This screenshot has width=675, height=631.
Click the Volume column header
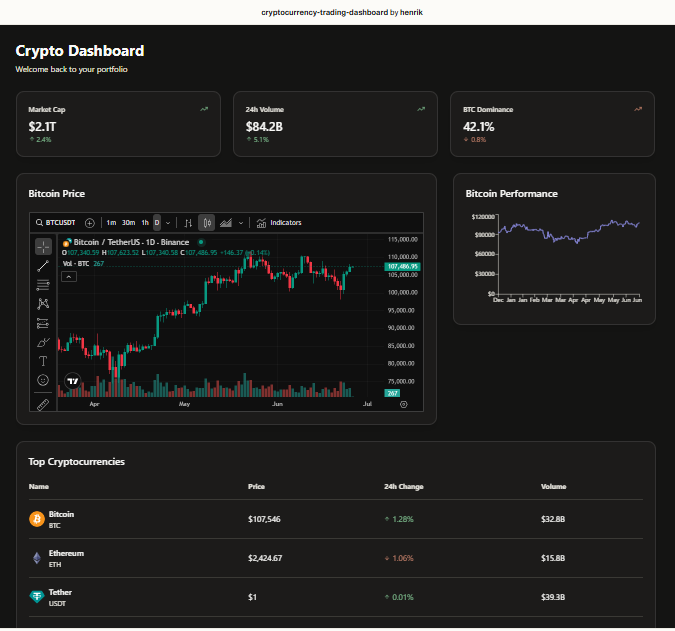tap(554, 486)
